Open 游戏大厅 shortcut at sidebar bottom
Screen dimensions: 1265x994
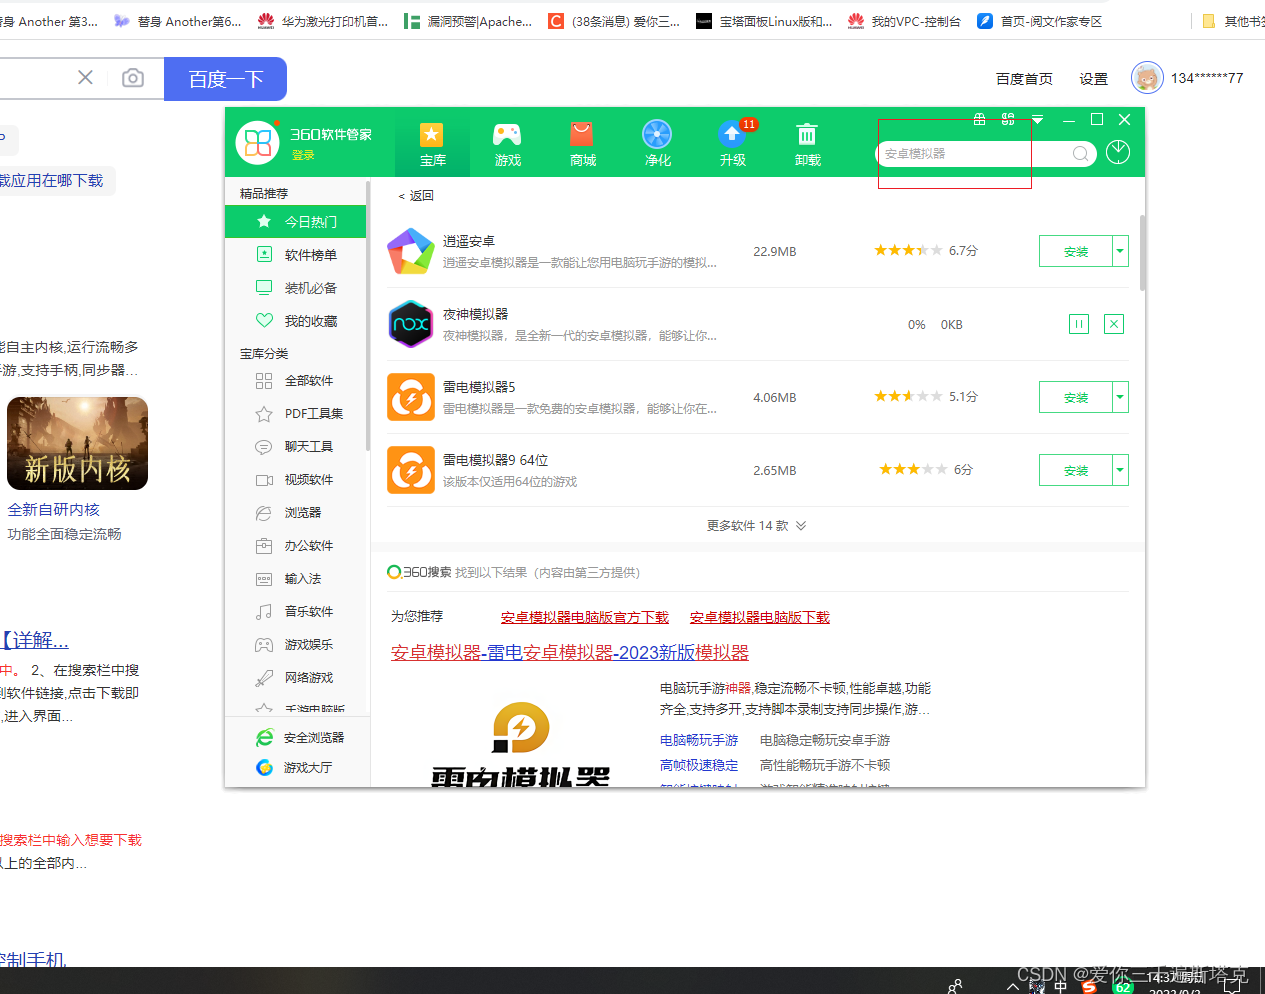(295, 768)
